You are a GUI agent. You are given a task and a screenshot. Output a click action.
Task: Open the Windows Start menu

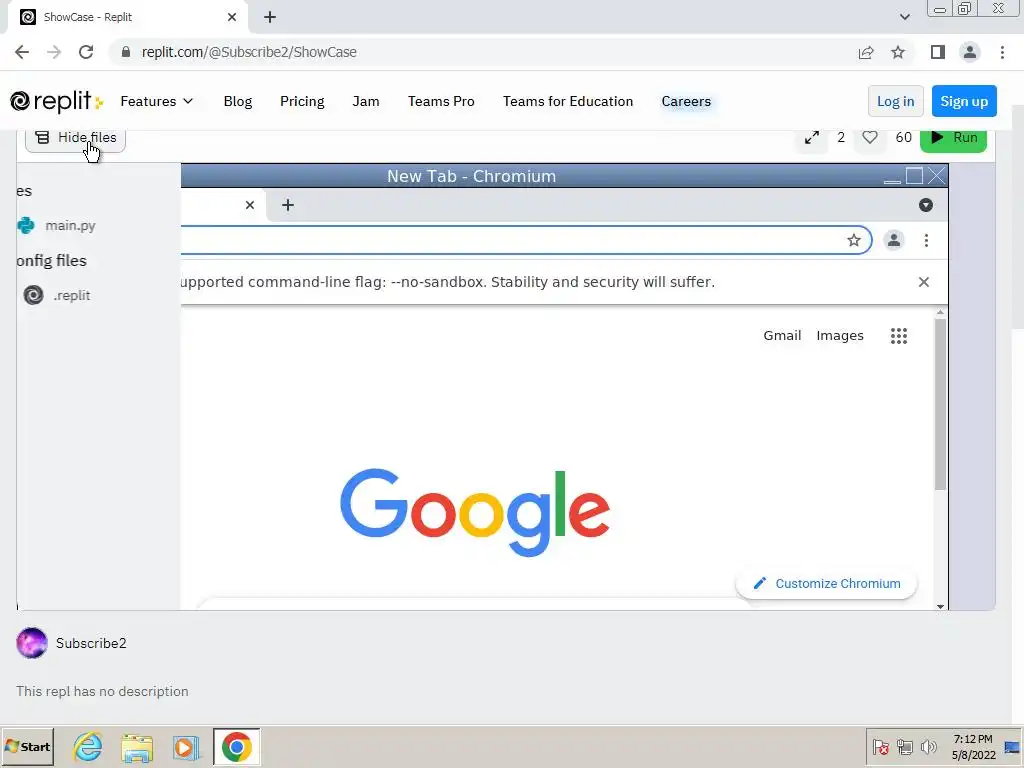[x=27, y=747]
